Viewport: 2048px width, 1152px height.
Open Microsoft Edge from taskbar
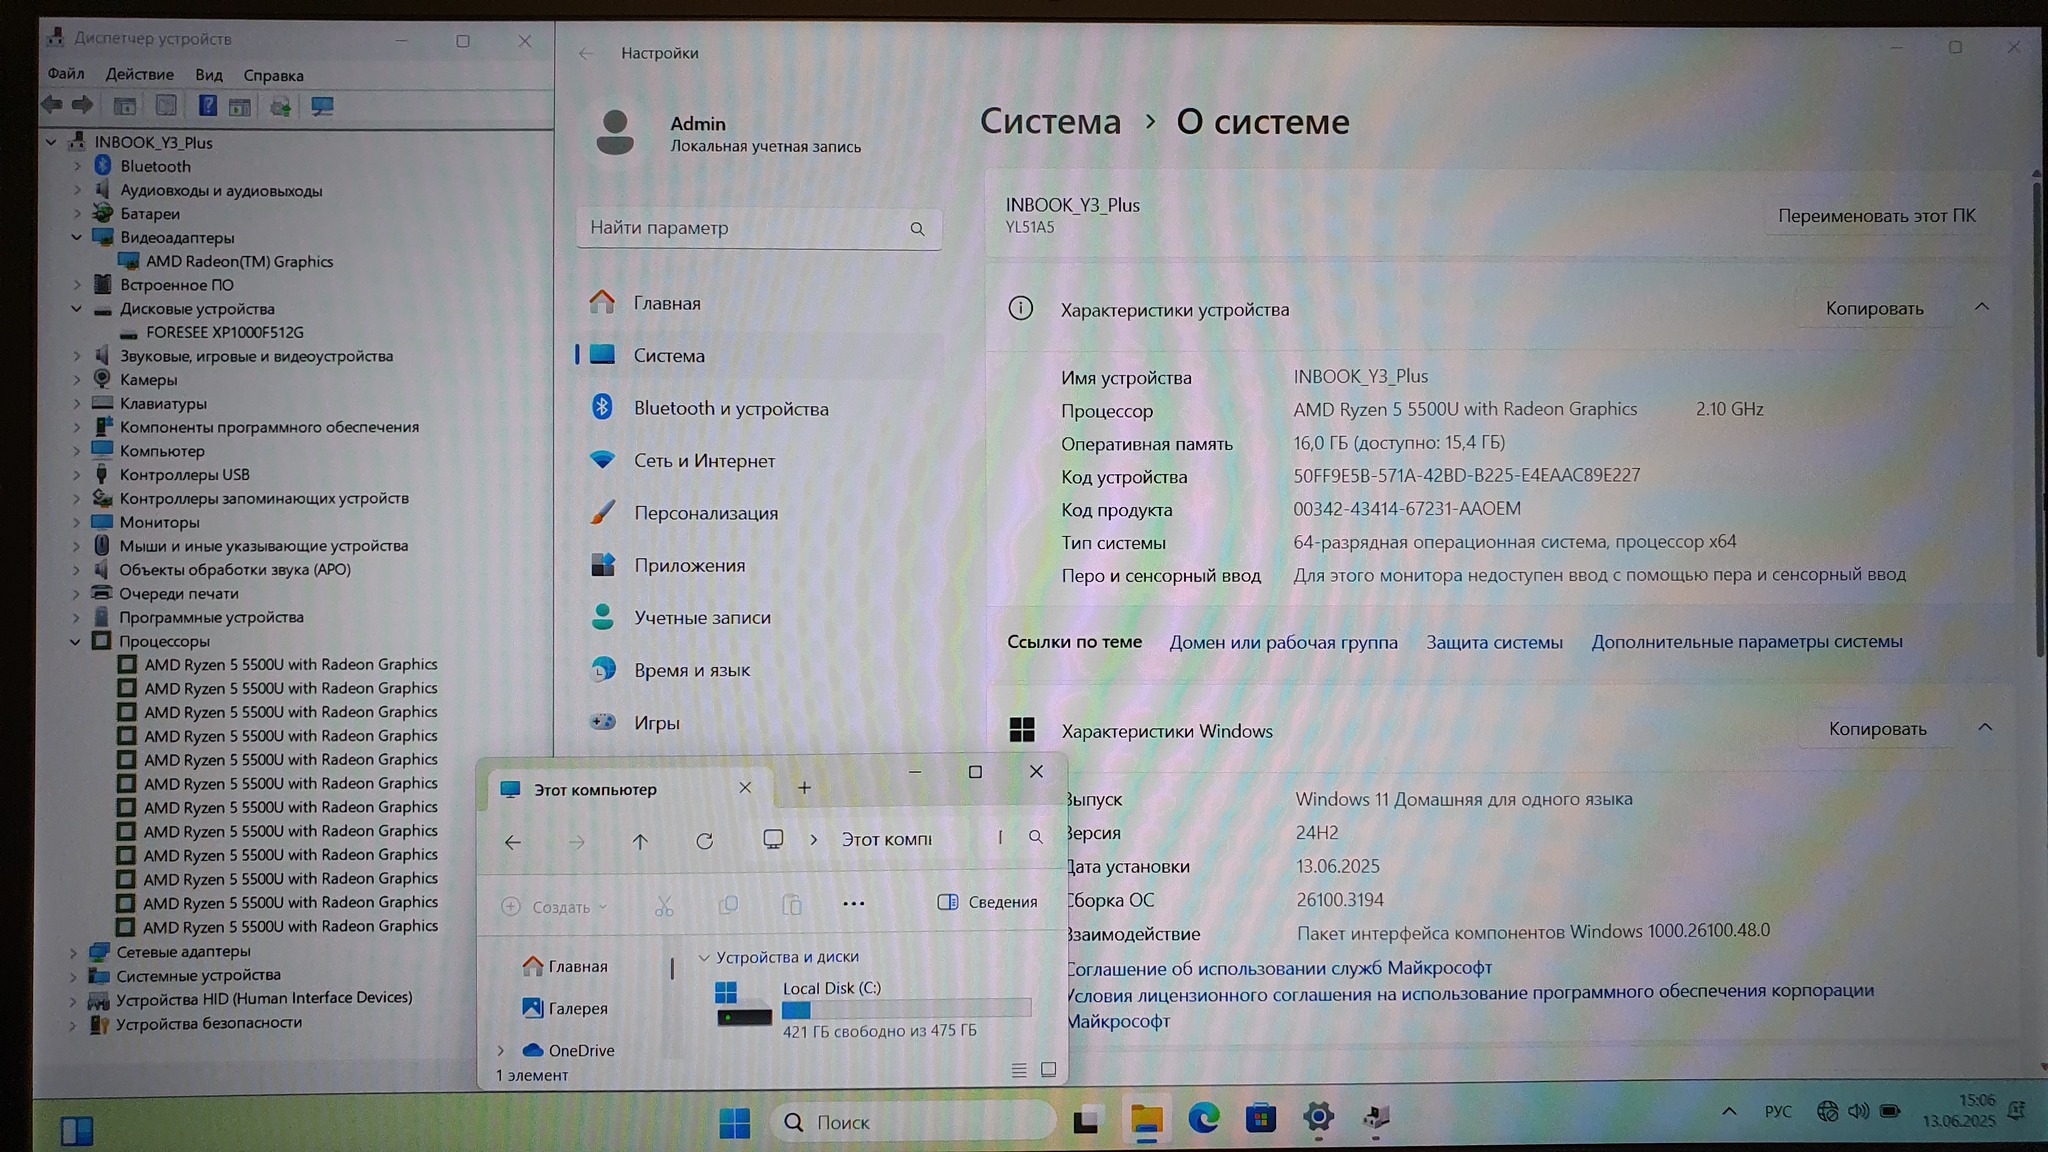1203,1118
